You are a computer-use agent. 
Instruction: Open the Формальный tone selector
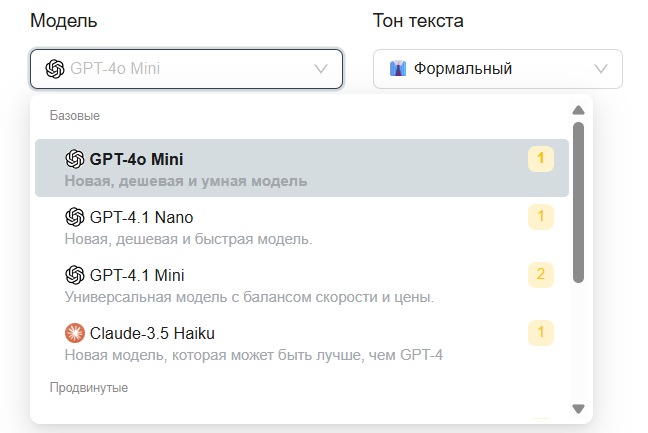(x=498, y=69)
